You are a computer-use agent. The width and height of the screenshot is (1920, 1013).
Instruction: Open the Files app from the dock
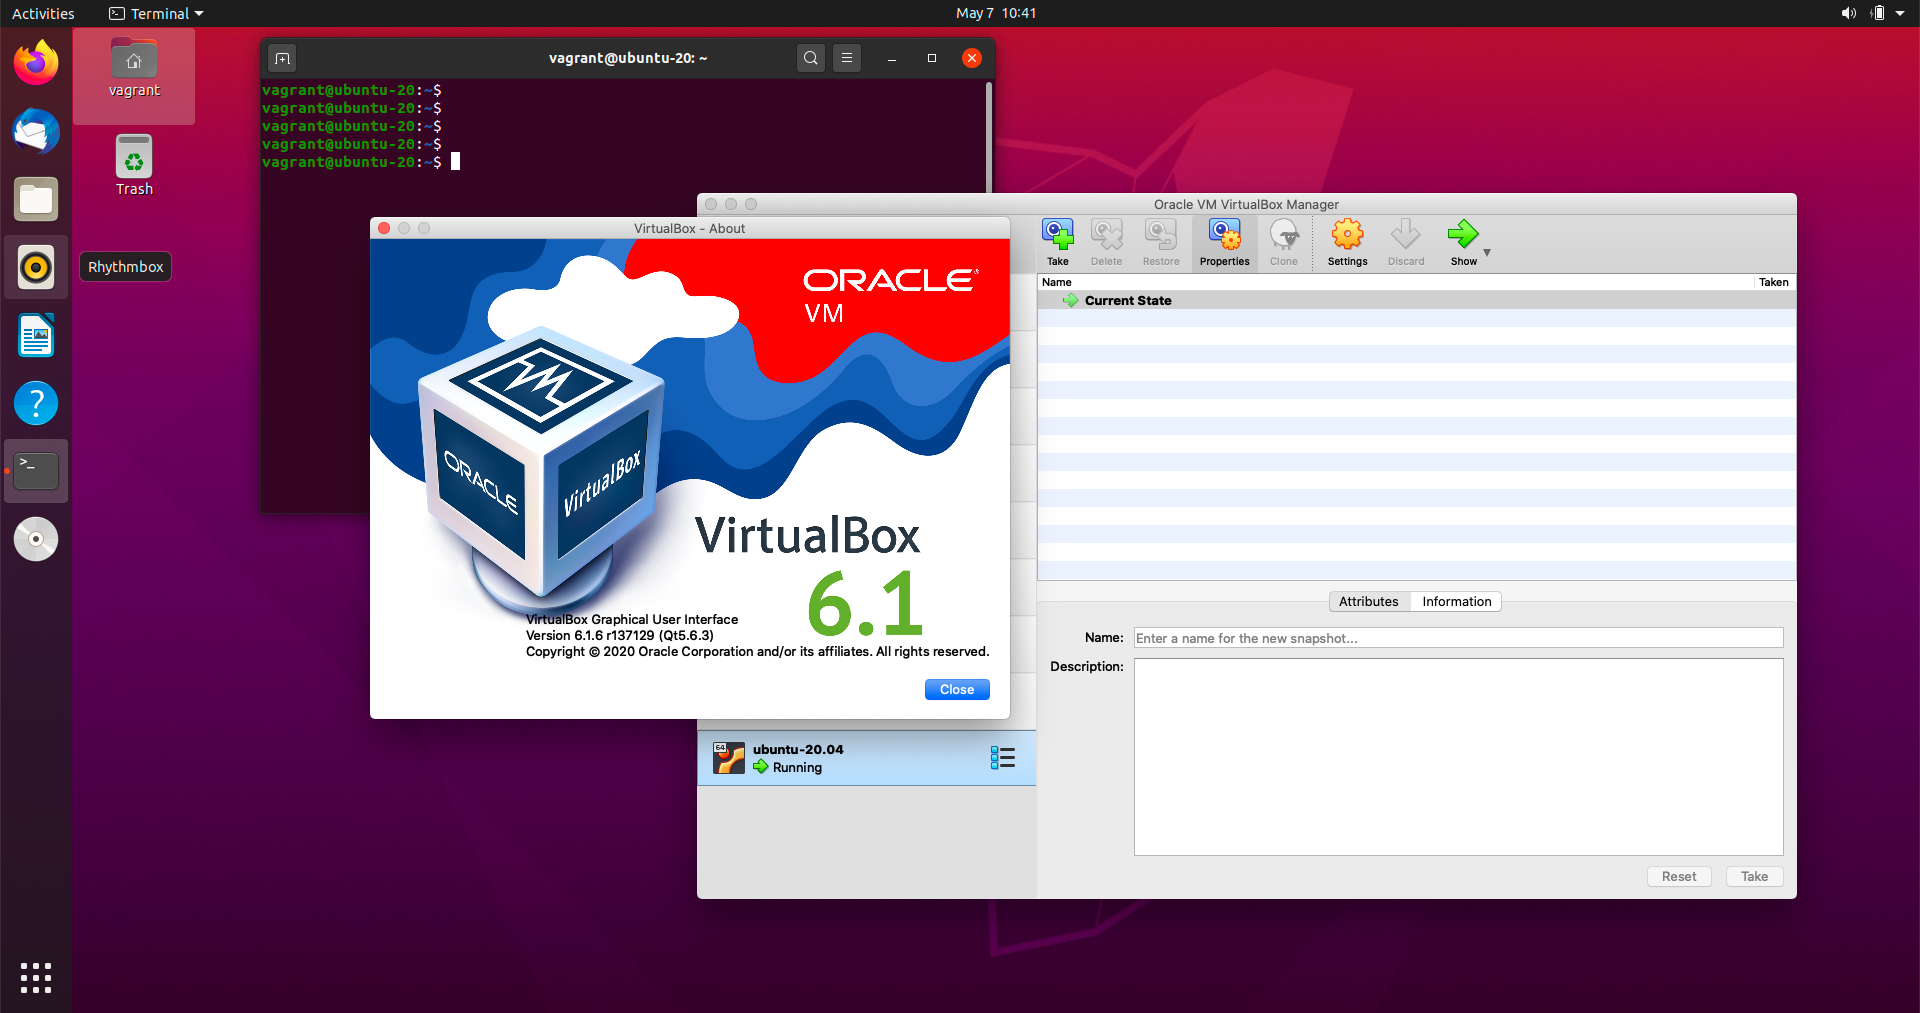pos(36,199)
